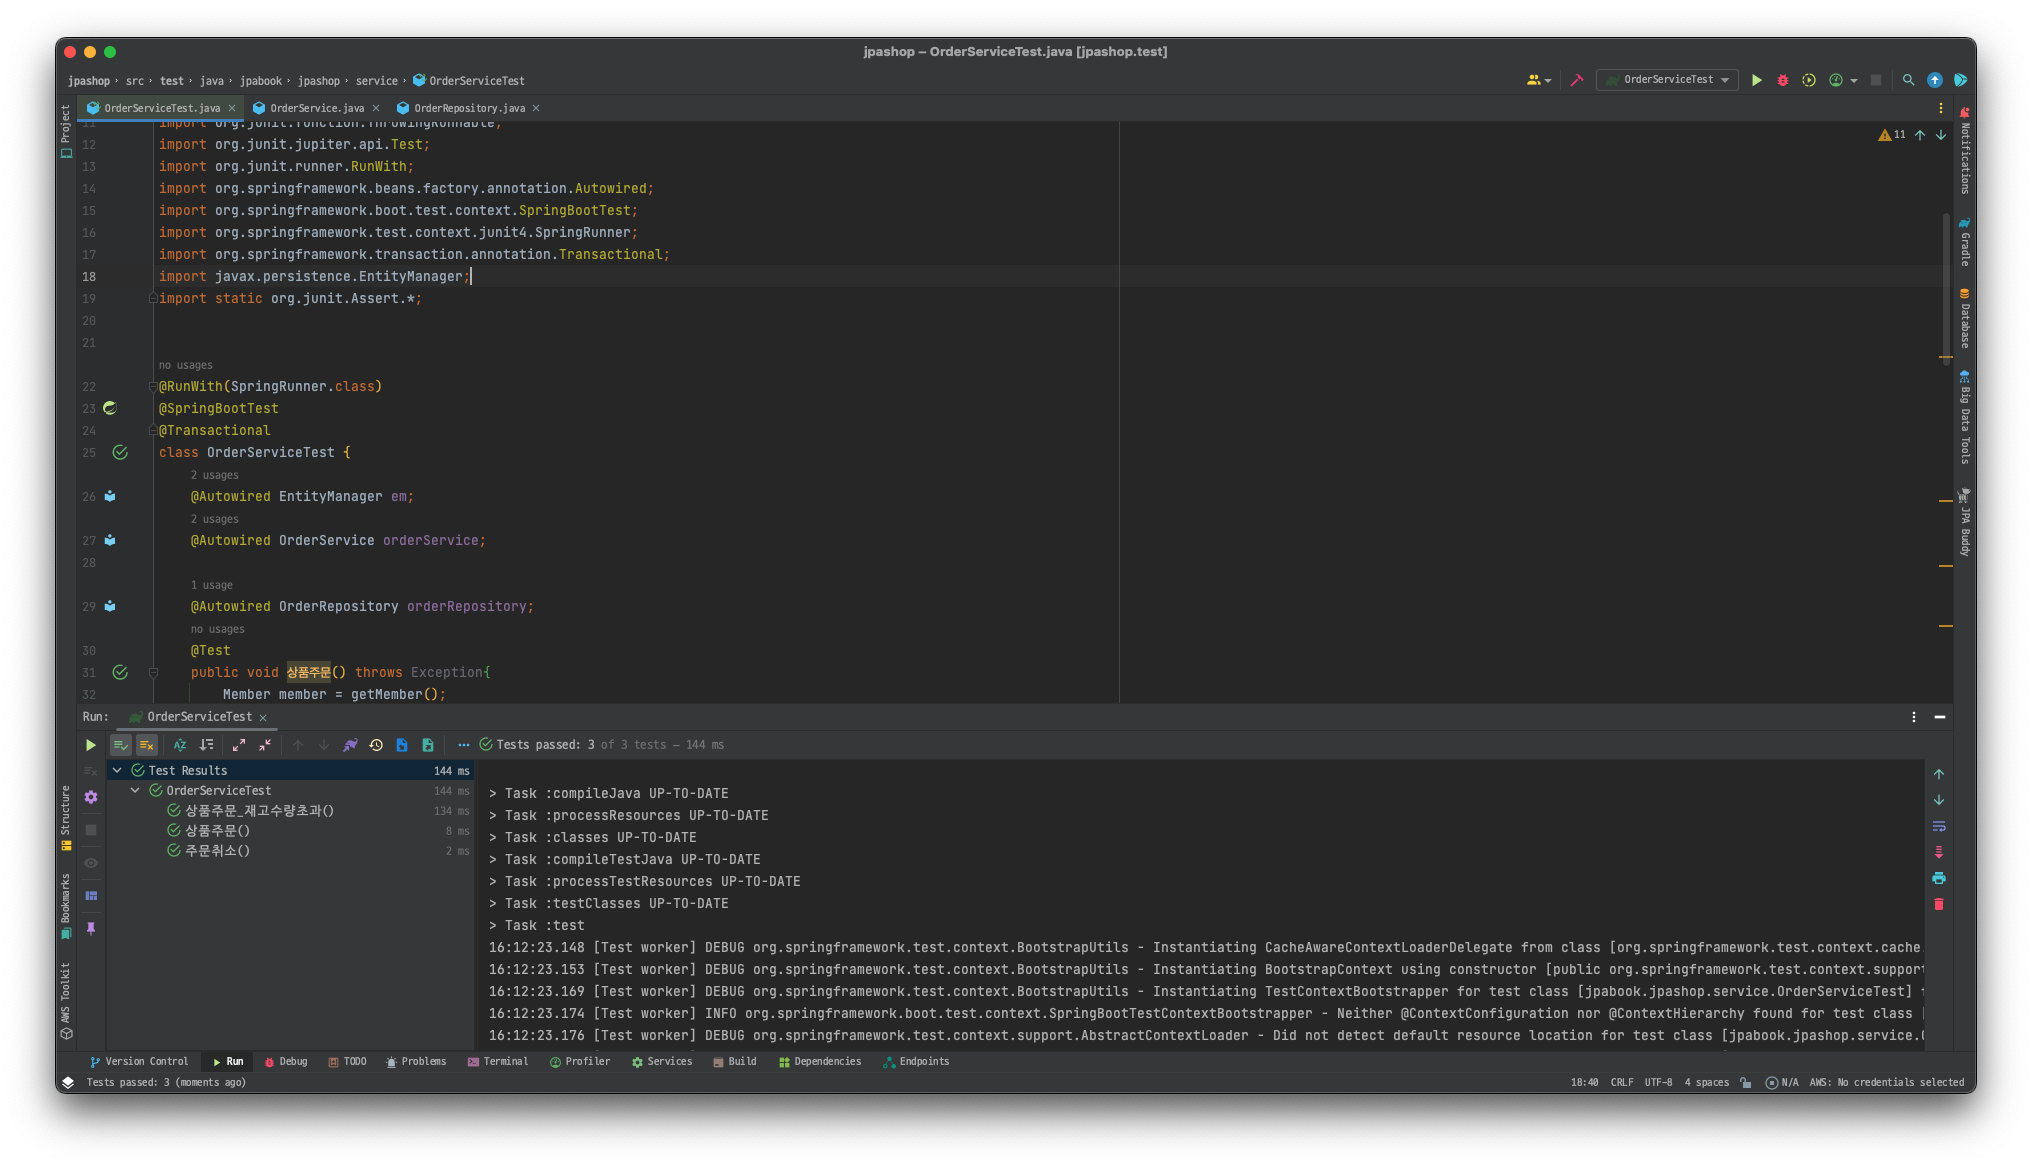Jump to next highlighted error arrow

(x=1941, y=135)
